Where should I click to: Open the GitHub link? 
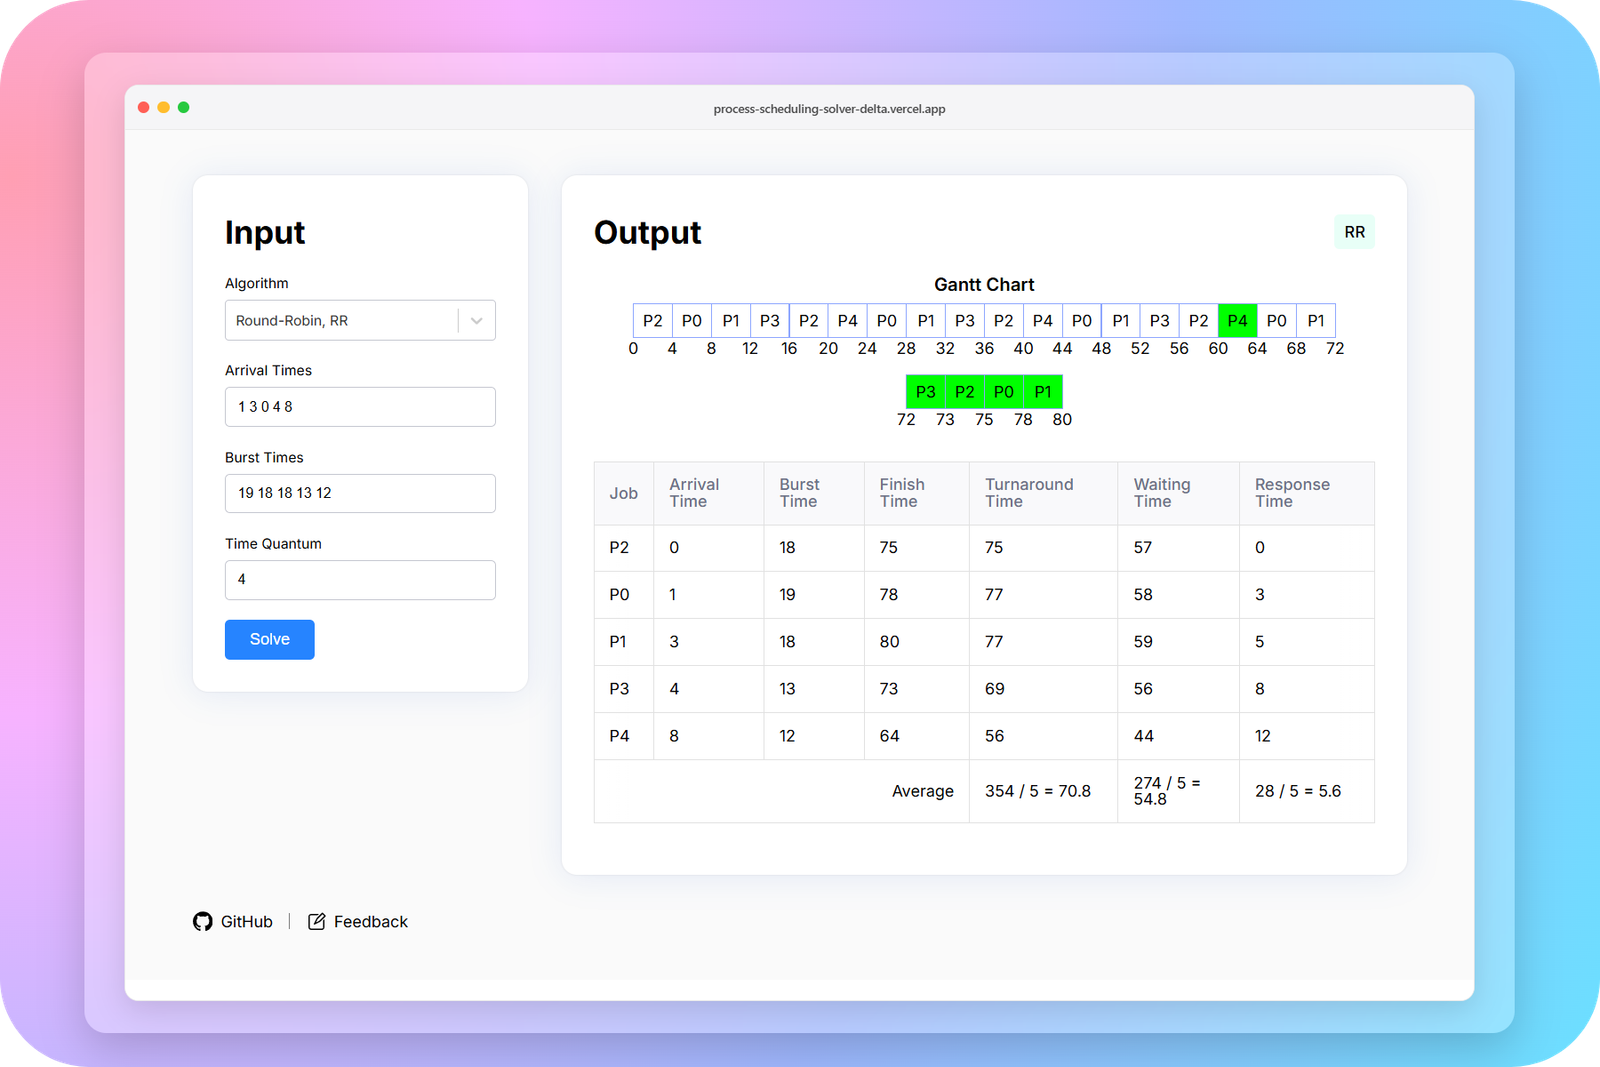pyautogui.click(x=246, y=921)
